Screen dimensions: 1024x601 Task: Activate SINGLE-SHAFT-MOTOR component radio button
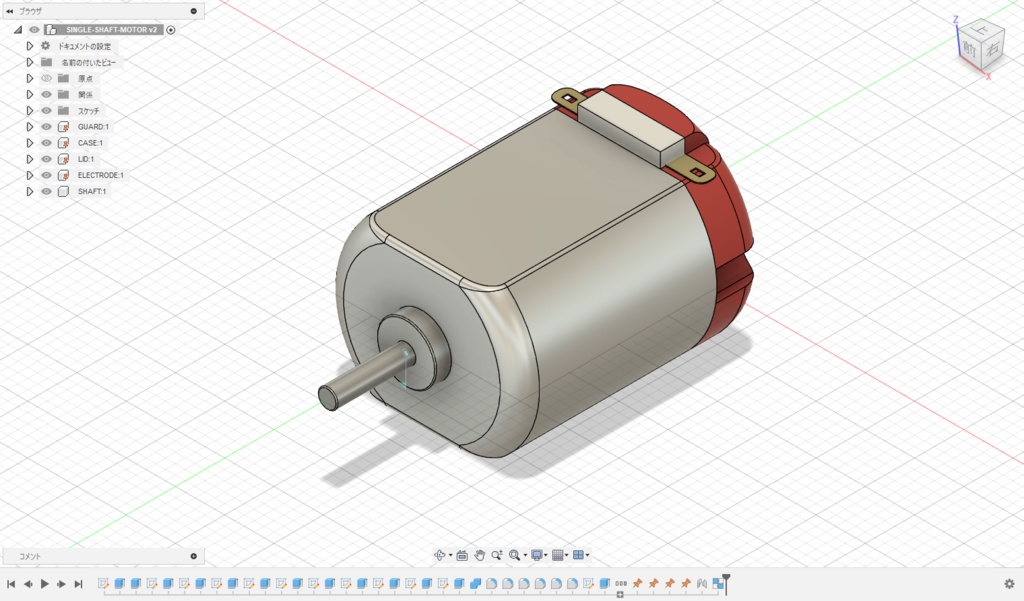click(170, 29)
